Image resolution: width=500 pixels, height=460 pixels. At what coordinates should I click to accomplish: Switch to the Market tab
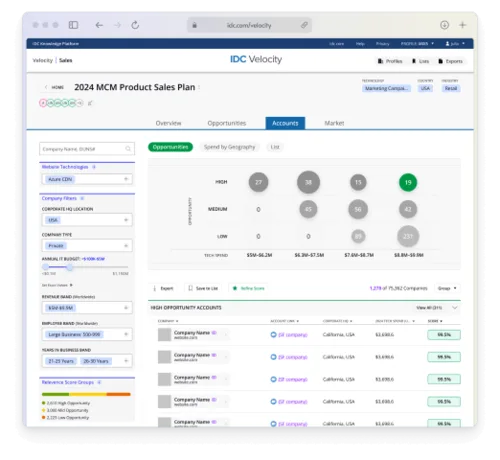(334, 123)
